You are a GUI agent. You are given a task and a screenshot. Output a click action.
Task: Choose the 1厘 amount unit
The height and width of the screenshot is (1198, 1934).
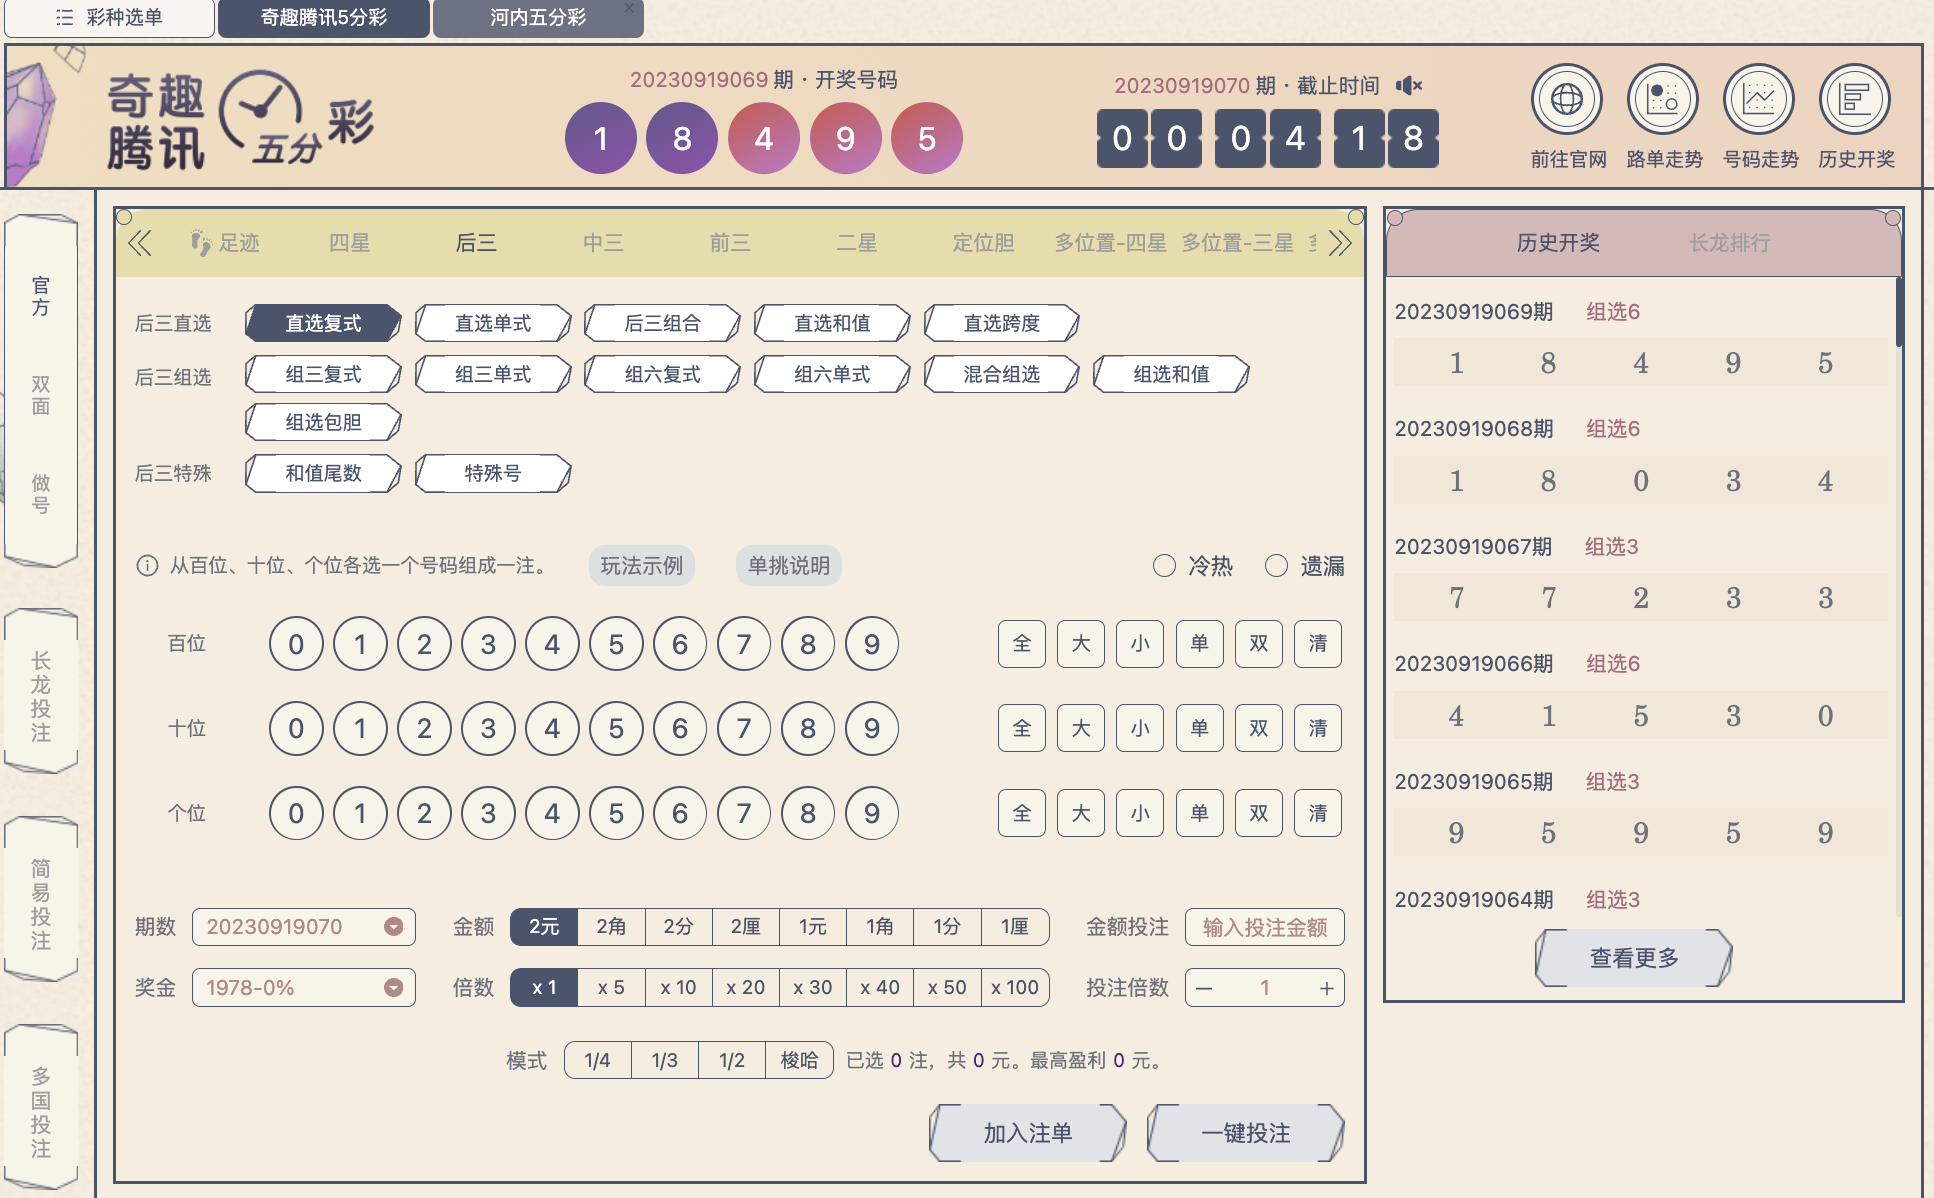pos(1015,927)
